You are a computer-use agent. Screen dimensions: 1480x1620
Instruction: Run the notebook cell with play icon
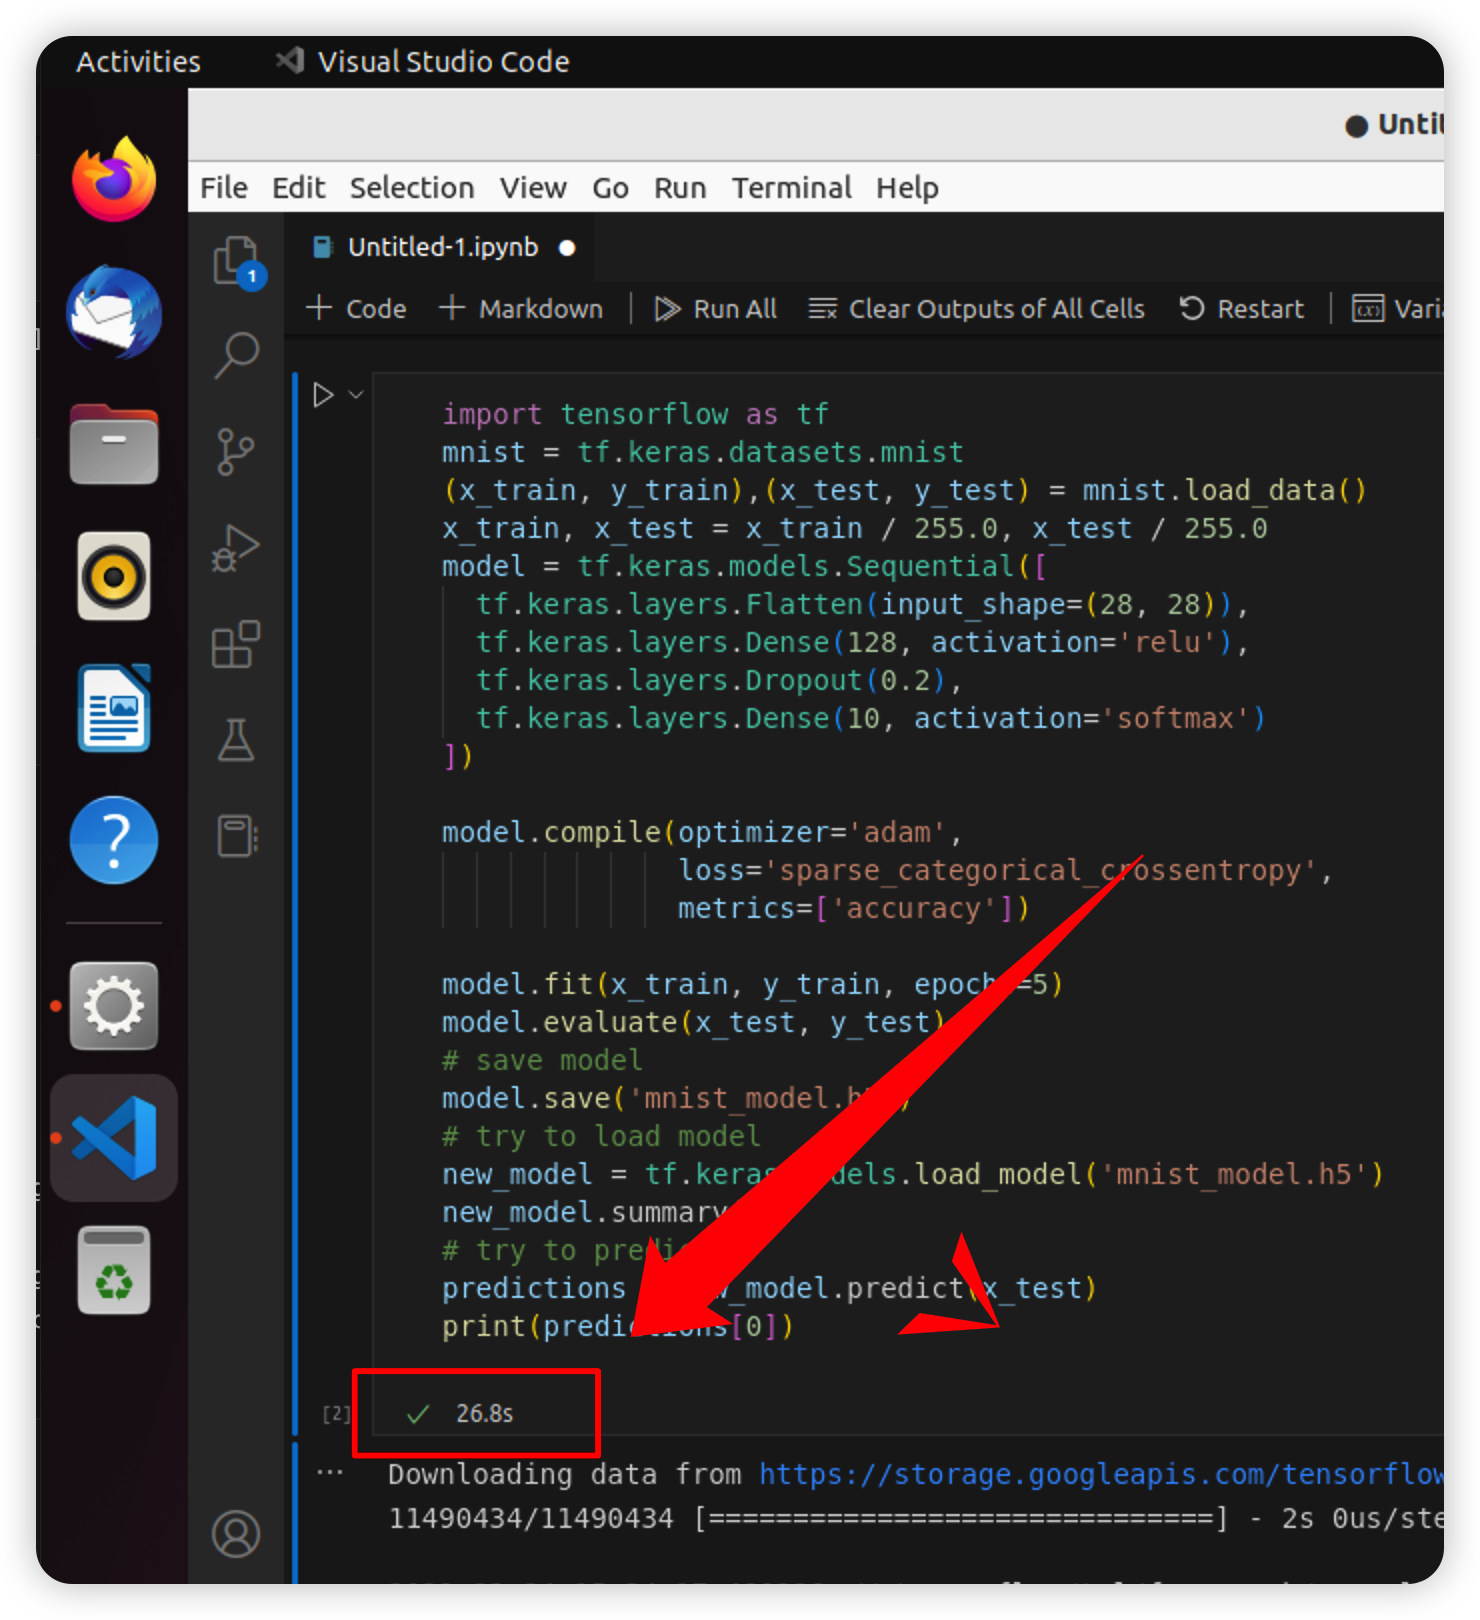pyautogui.click(x=322, y=395)
